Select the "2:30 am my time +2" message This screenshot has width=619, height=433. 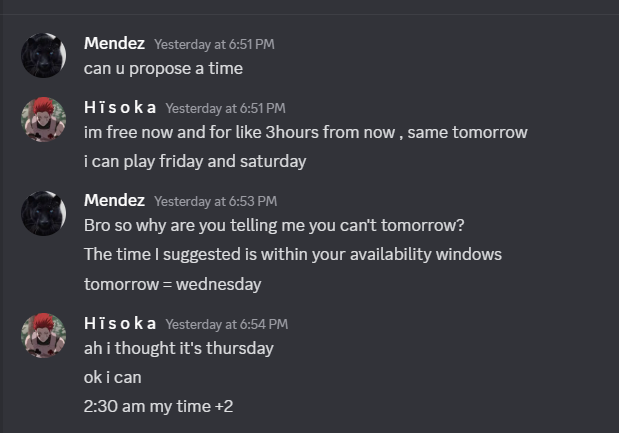158,406
